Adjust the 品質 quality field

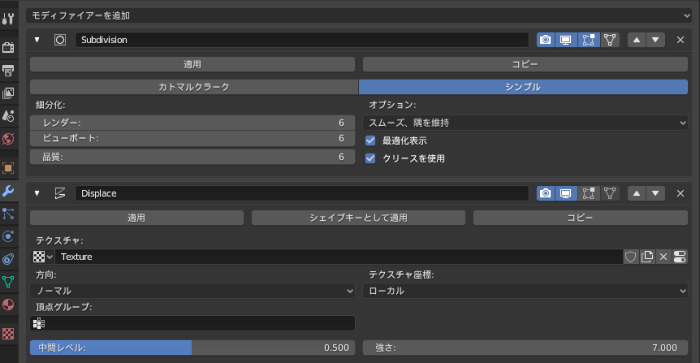tap(192, 157)
